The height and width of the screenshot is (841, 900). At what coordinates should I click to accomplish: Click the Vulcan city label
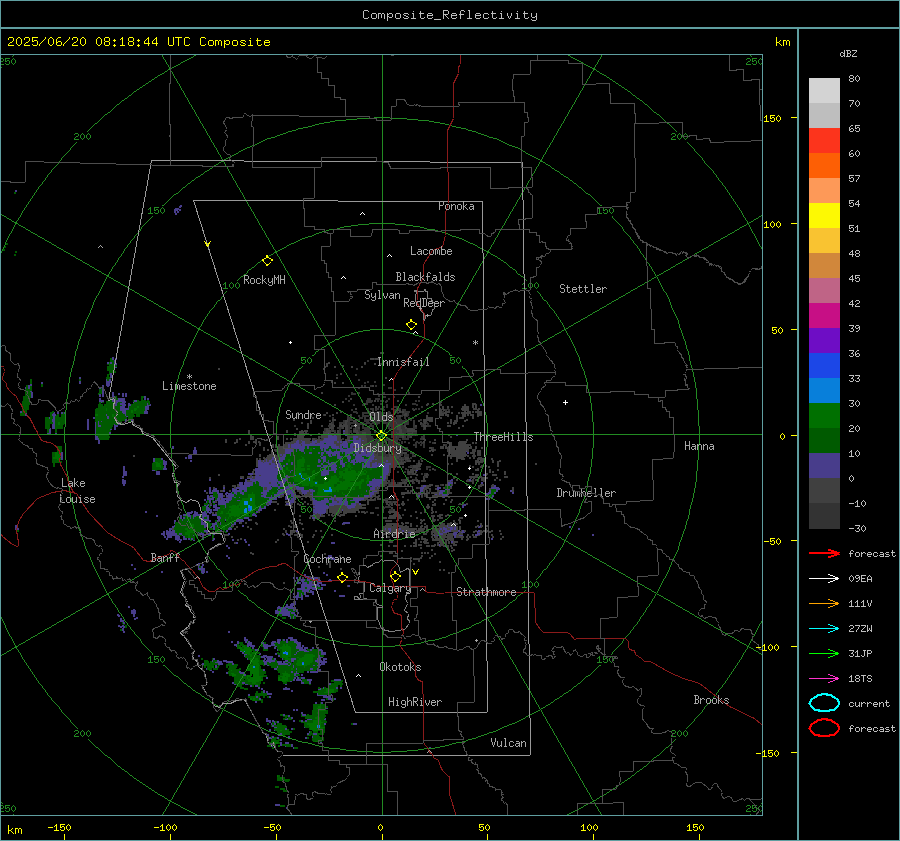pos(508,743)
